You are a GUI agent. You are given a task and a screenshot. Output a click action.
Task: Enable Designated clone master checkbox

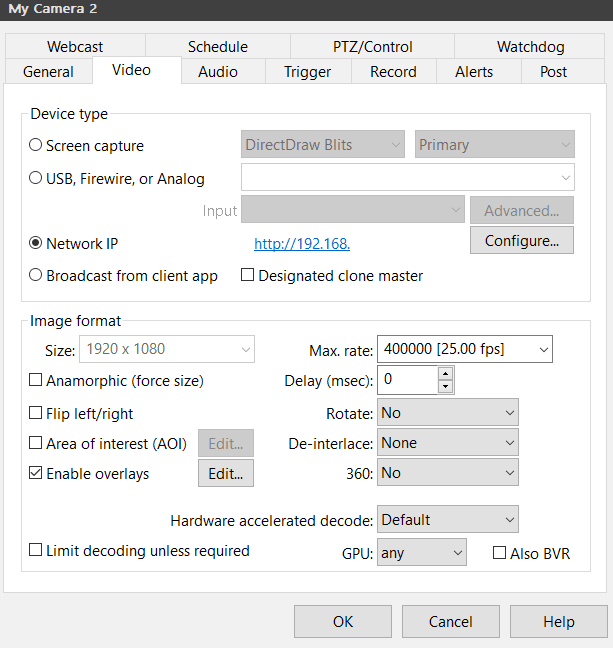click(248, 275)
